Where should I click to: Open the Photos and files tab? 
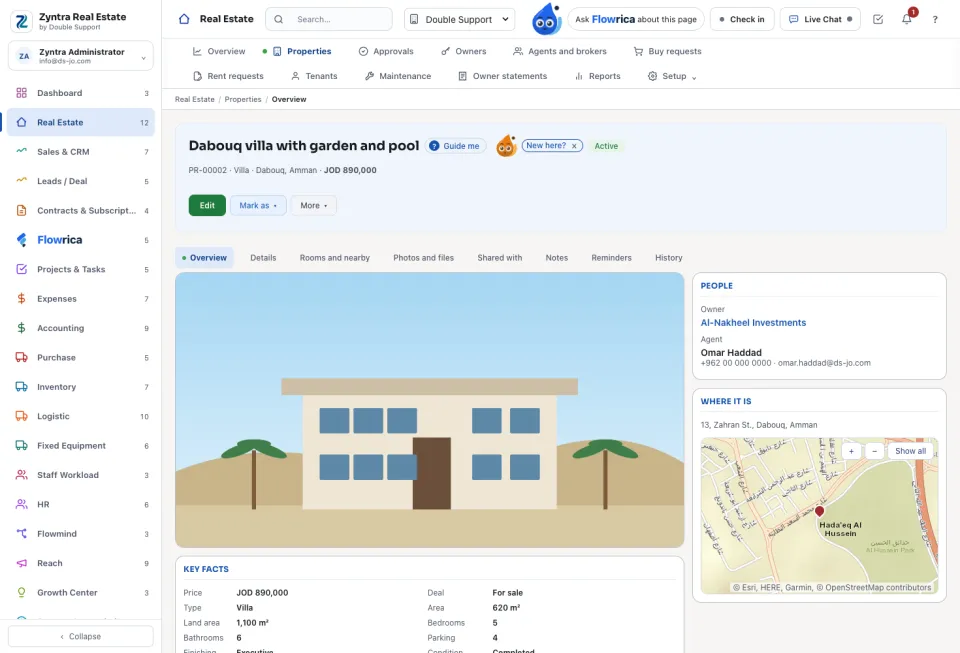424,258
